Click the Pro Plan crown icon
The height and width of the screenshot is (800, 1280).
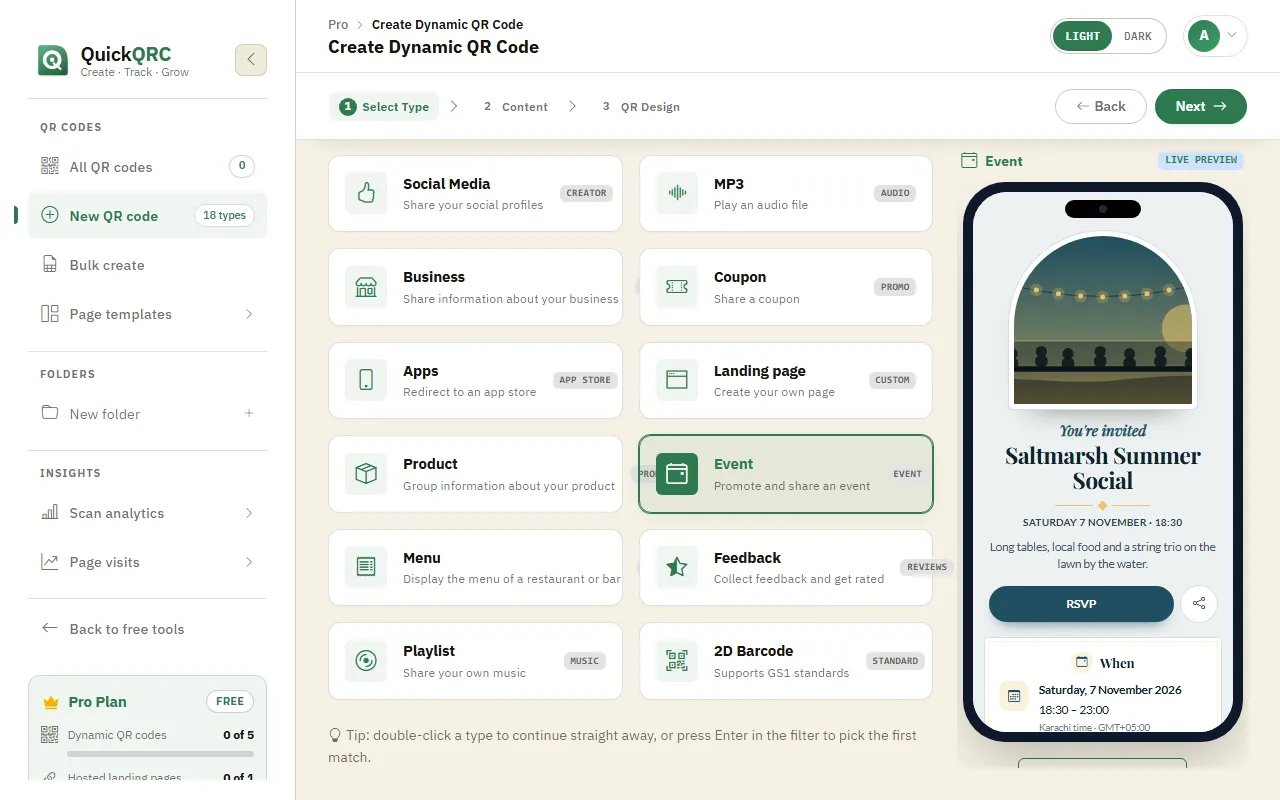(x=51, y=702)
